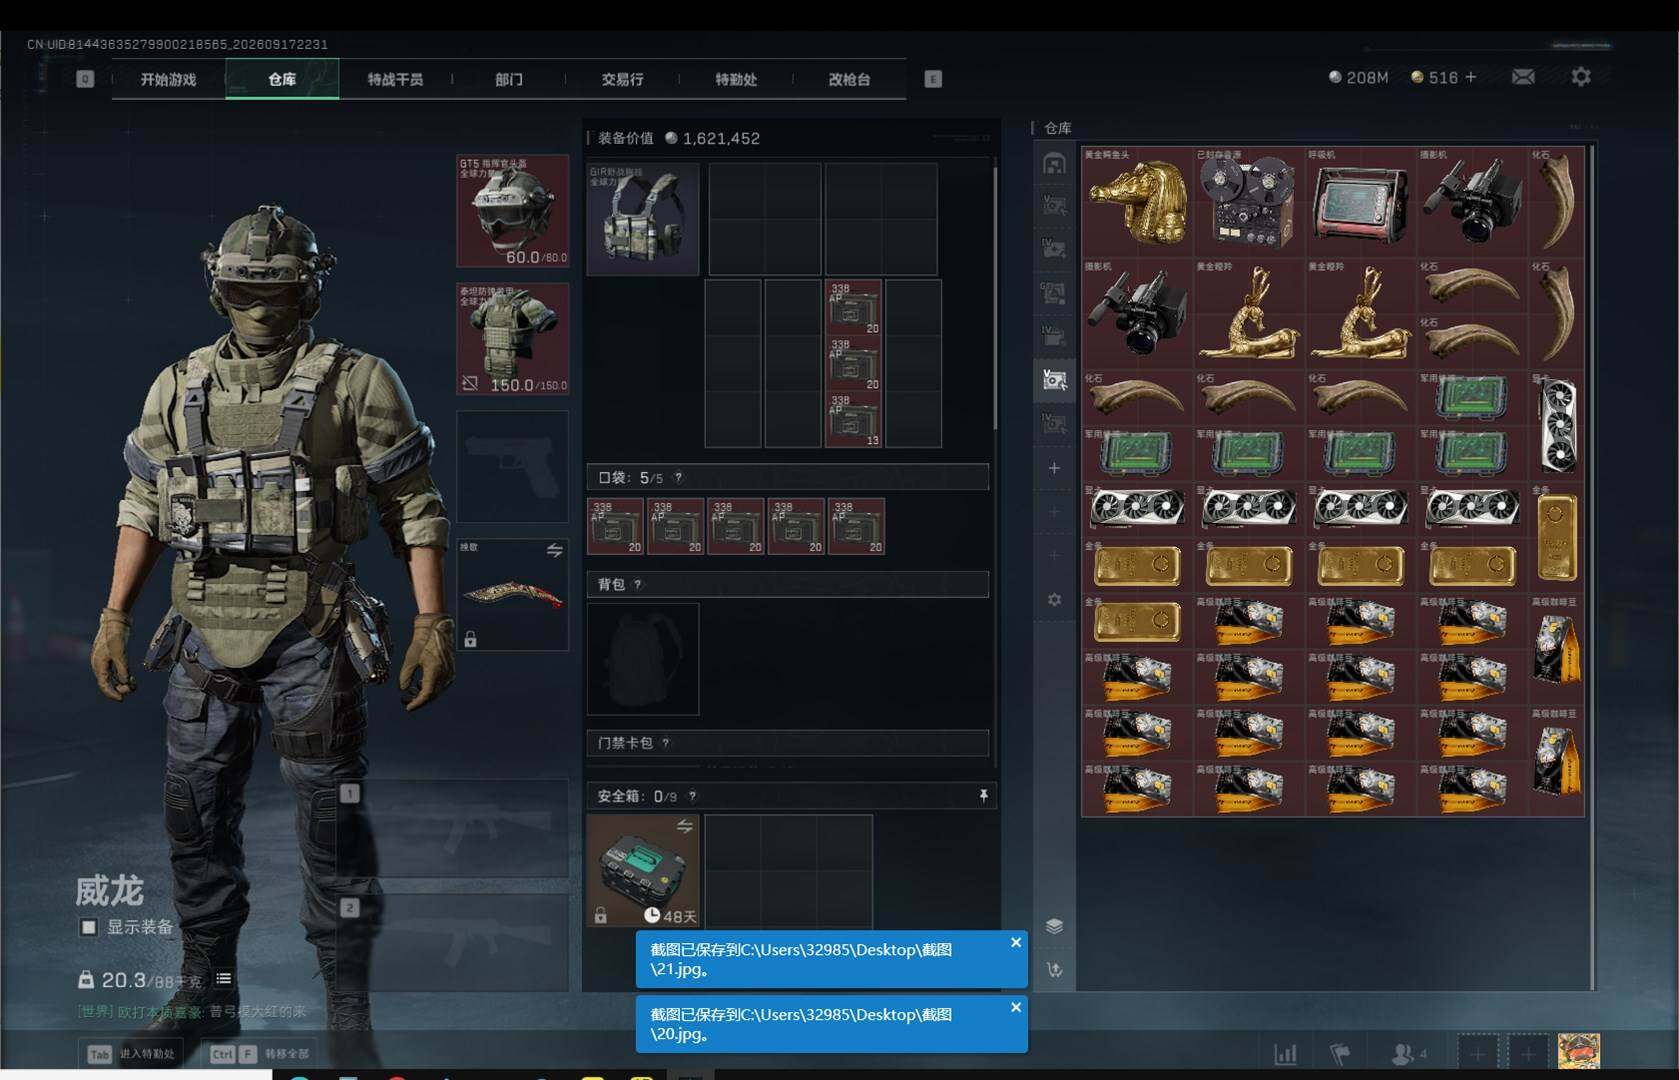This screenshot has width=1679, height=1080.
Task: Click the Tab 进入特勤处 button
Action: pos(132,1054)
